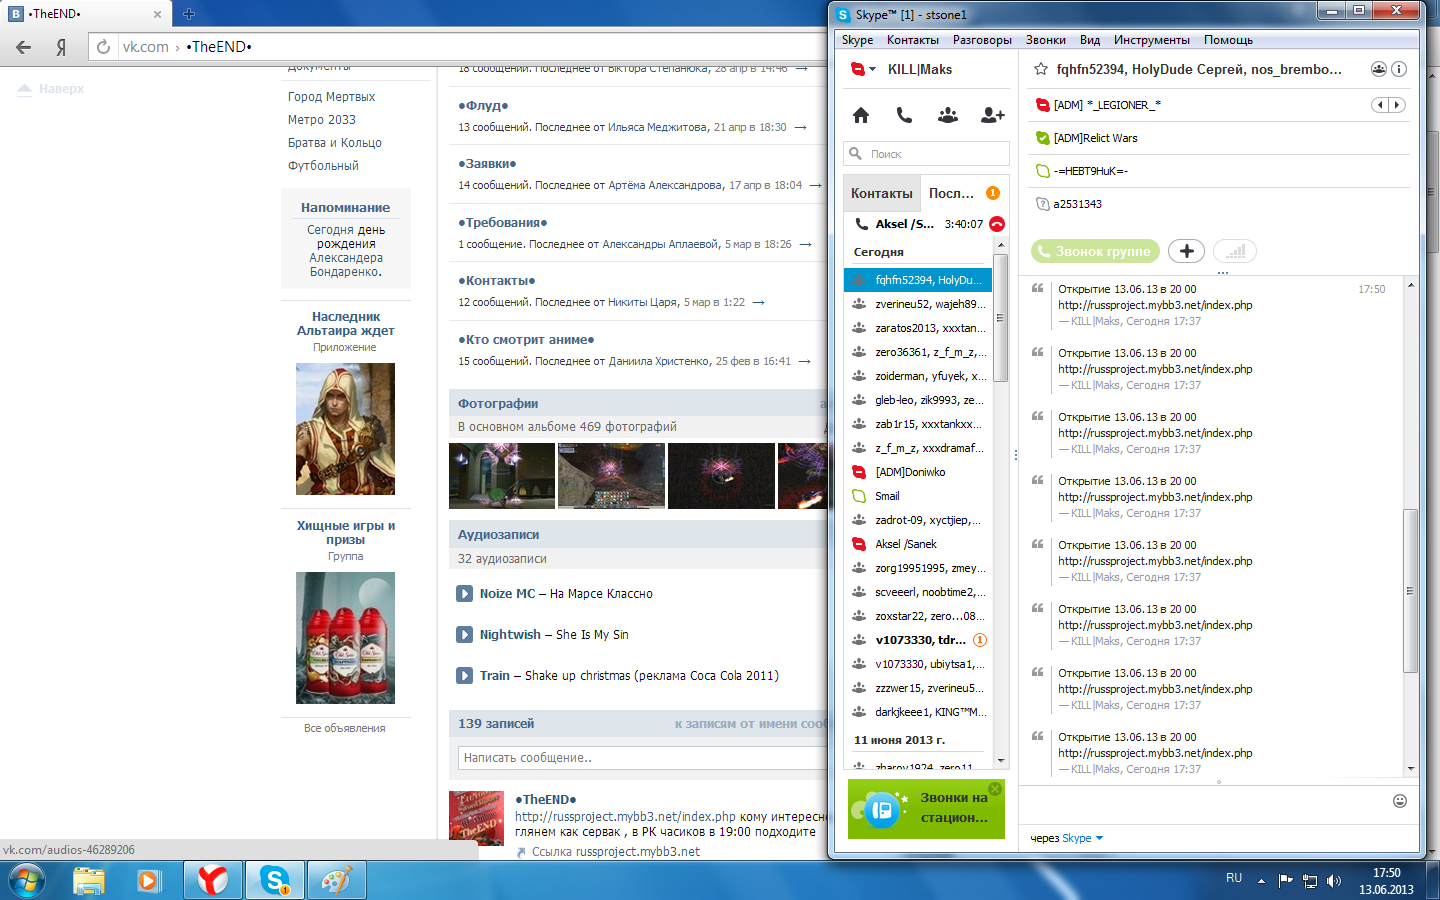The width and height of the screenshot is (1440, 900).
Task: Open the Помощь menu
Action: (1228, 40)
